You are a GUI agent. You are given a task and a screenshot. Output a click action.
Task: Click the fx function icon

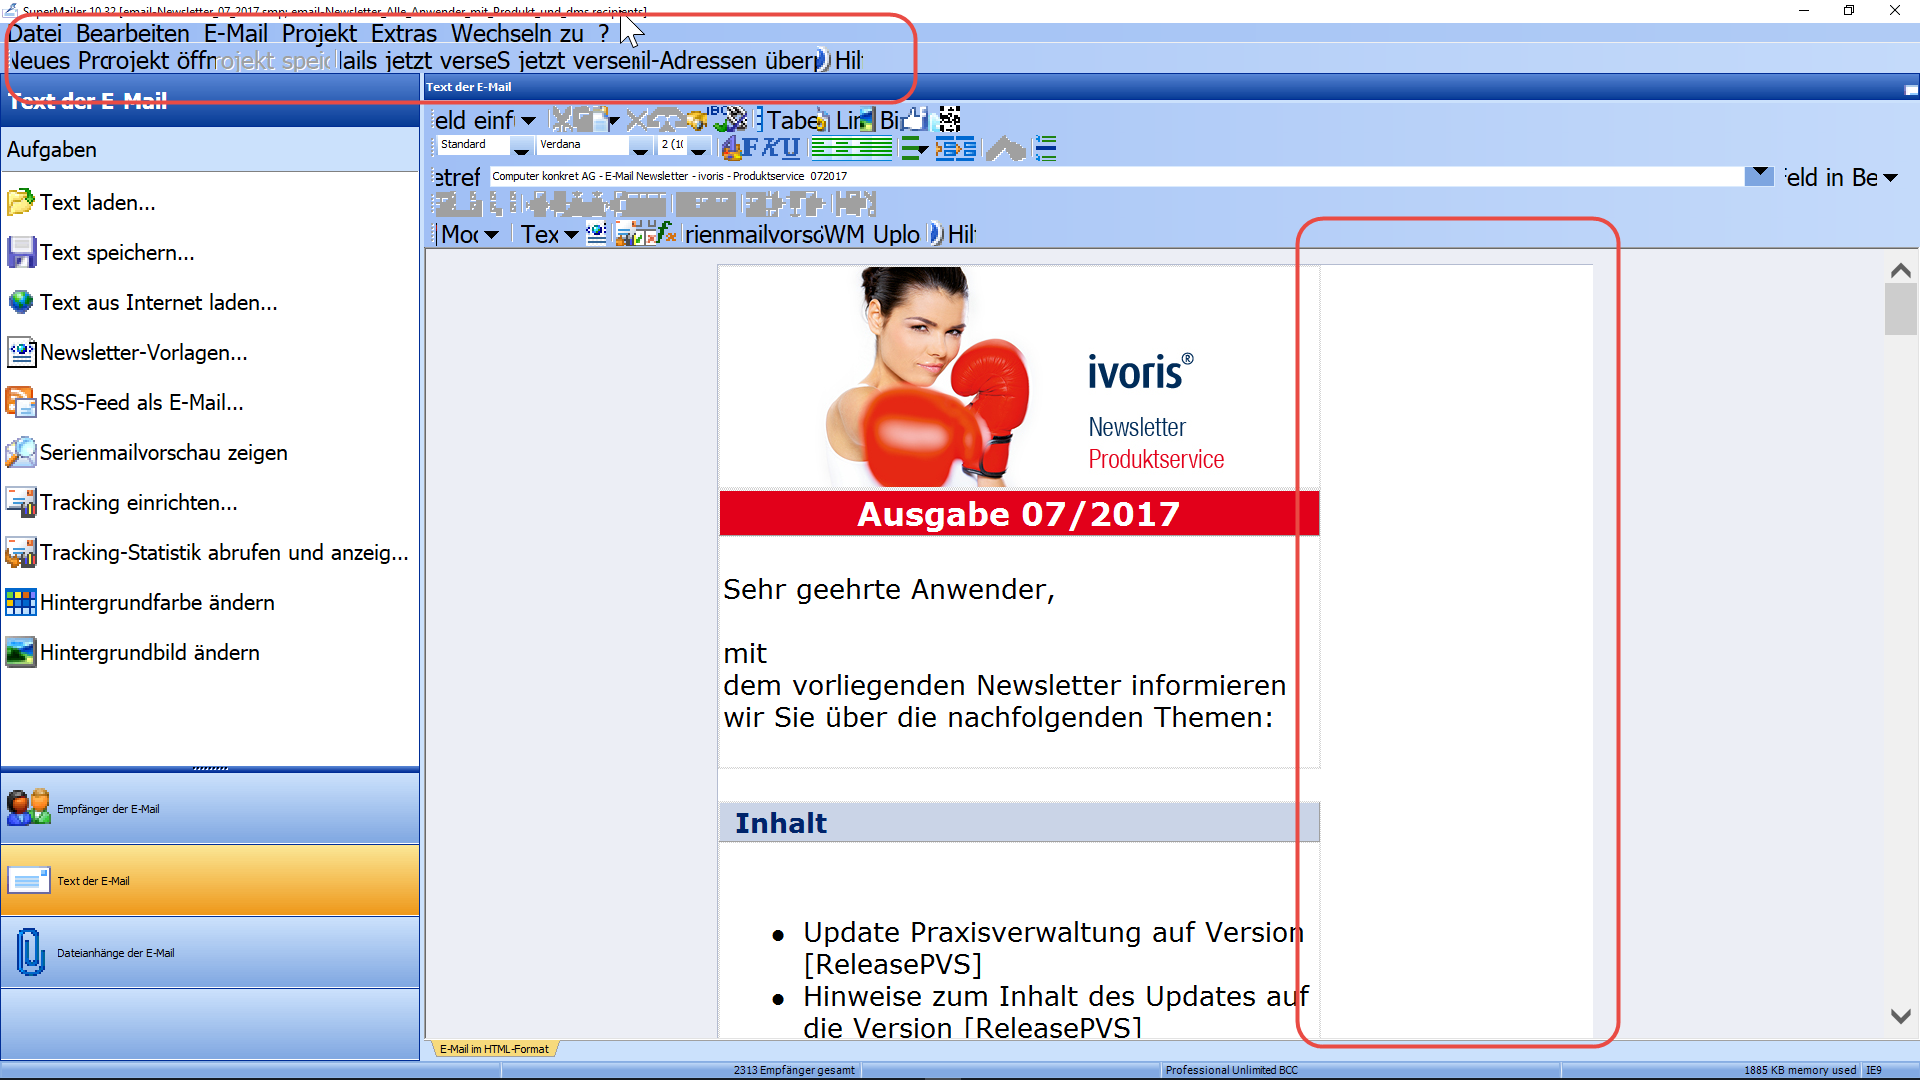666,234
